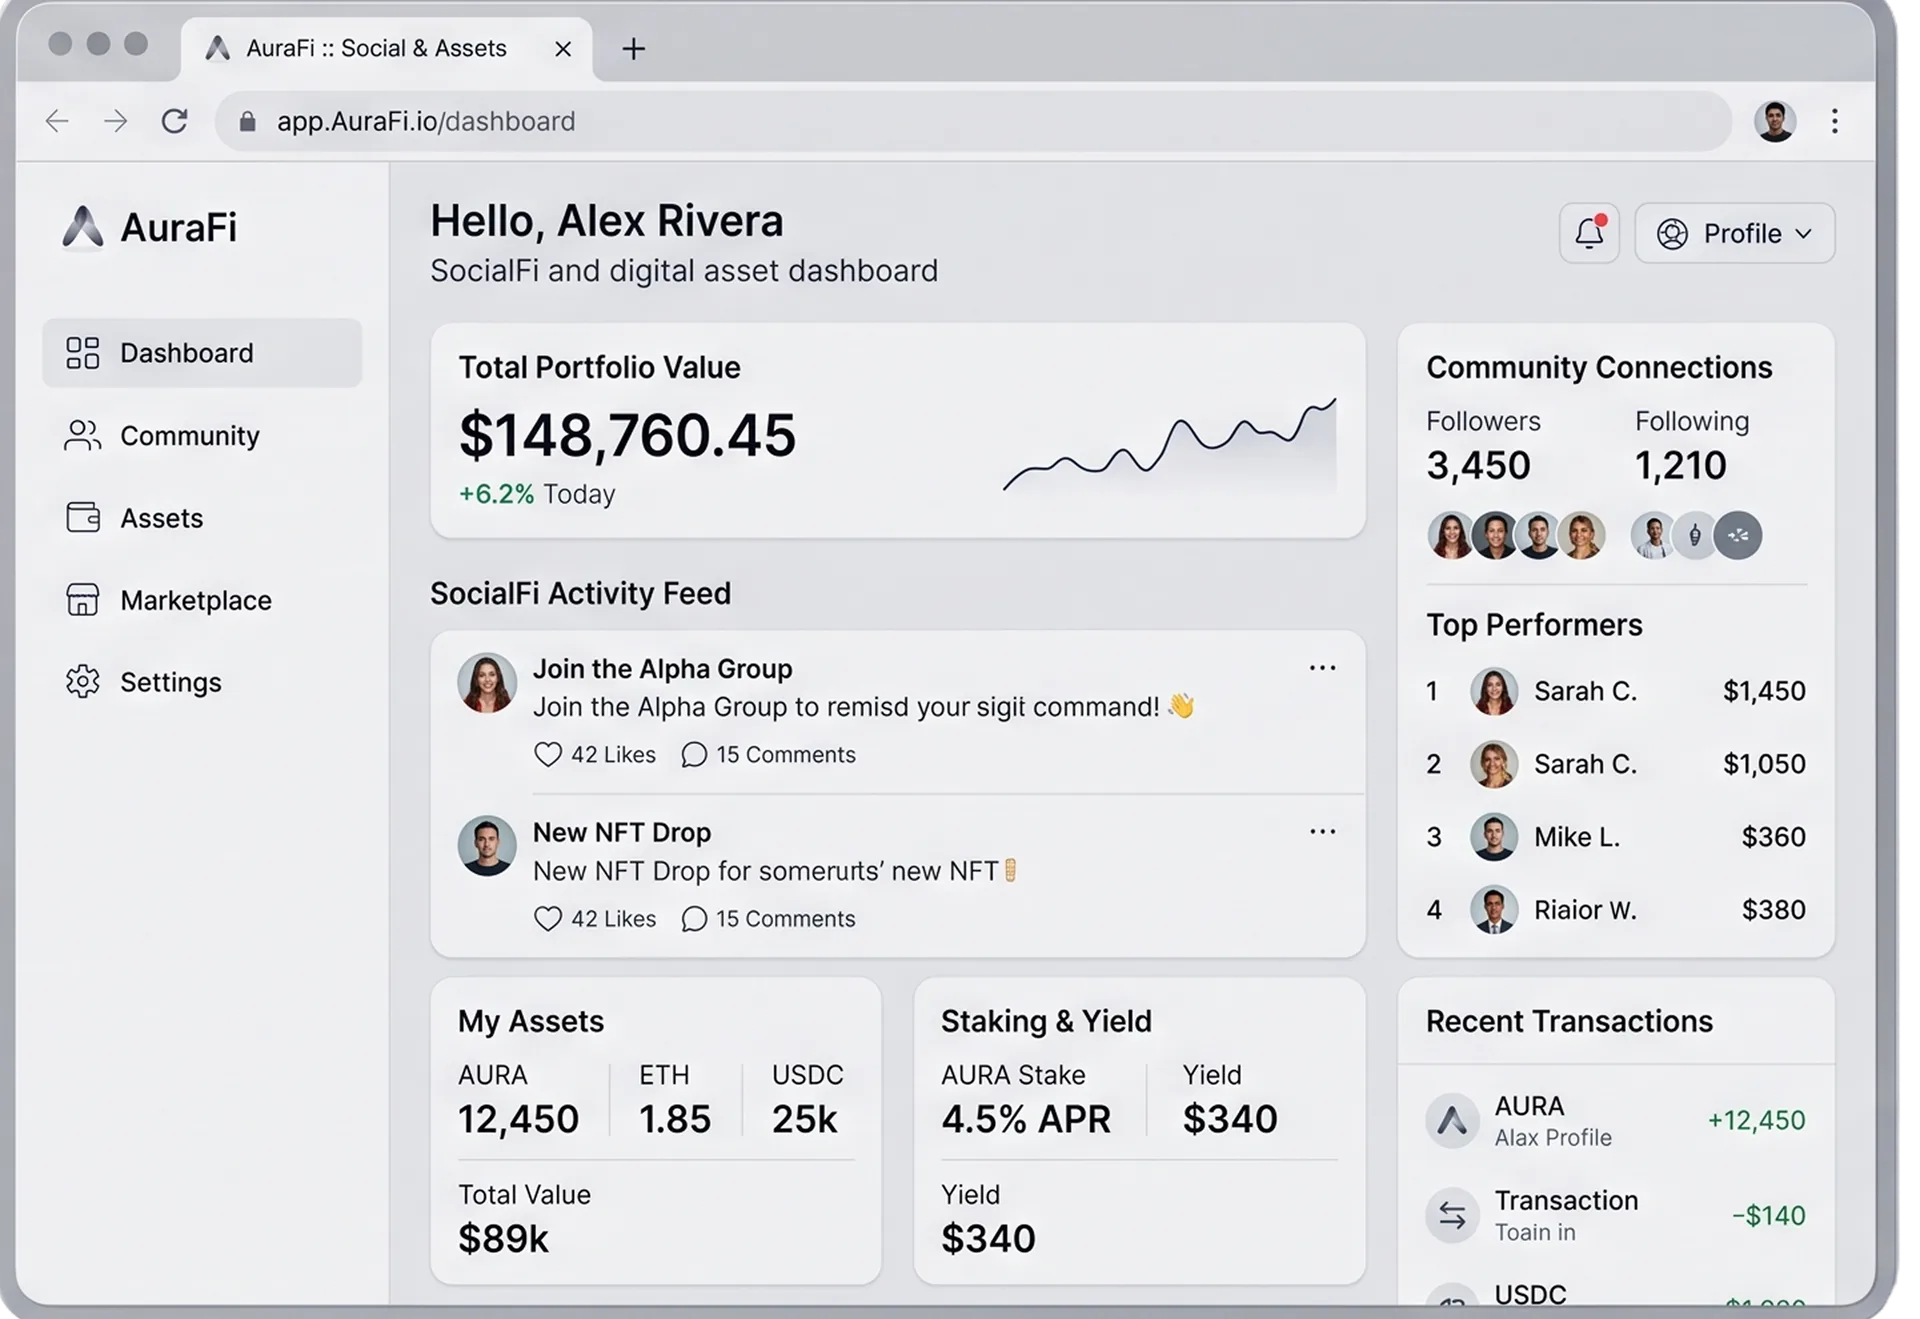Image resolution: width=1920 pixels, height=1319 pixels.
Task: Select Sarah C. ranked second with $1,050
Action: pyautogui.click(x=1616, y=764)
